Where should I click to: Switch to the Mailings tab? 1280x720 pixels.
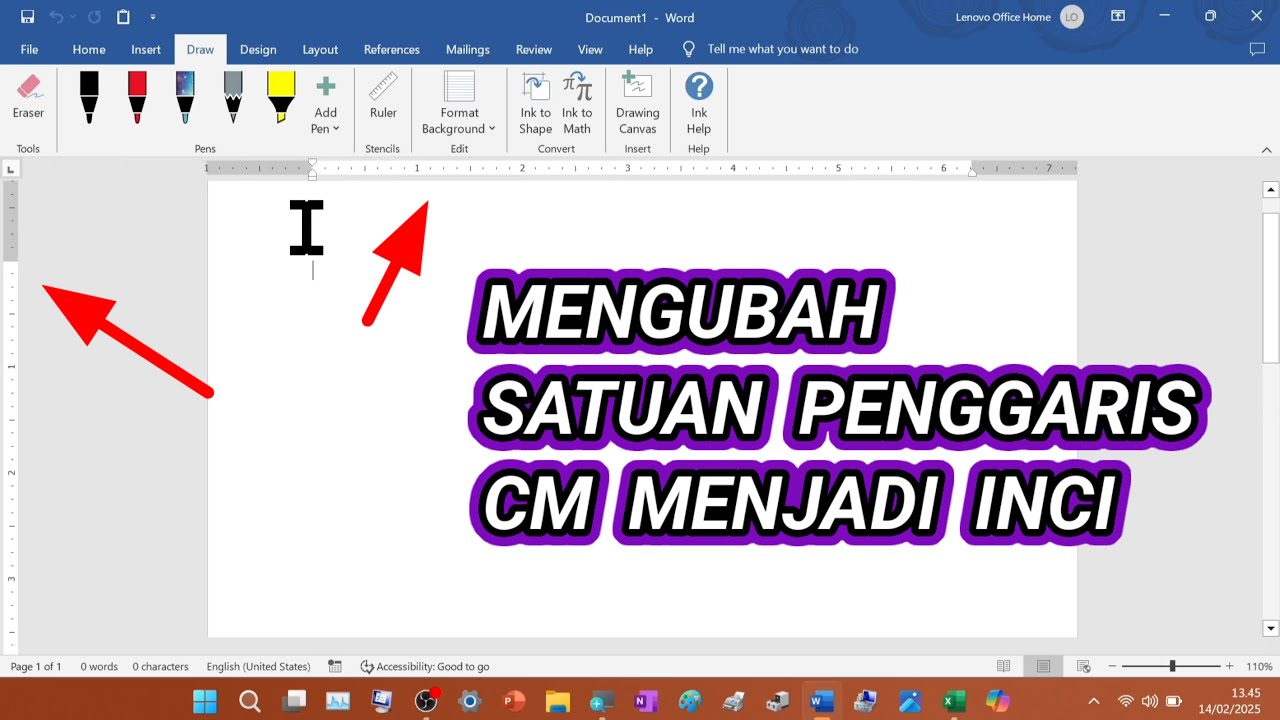tap(468, 49)
